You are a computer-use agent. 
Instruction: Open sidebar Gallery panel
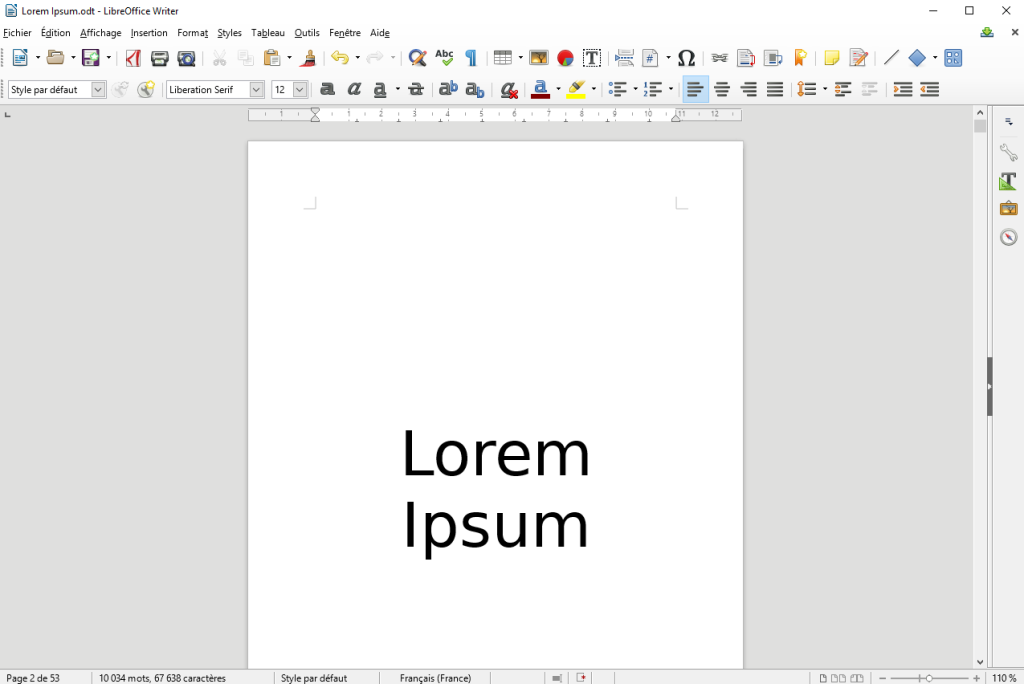(x=1008, y=209)
